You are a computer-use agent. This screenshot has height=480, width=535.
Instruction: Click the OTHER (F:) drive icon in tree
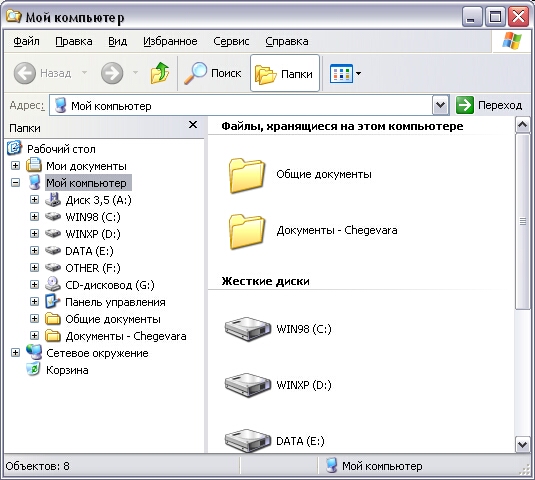pyautogui.click(x=53, y=267)
